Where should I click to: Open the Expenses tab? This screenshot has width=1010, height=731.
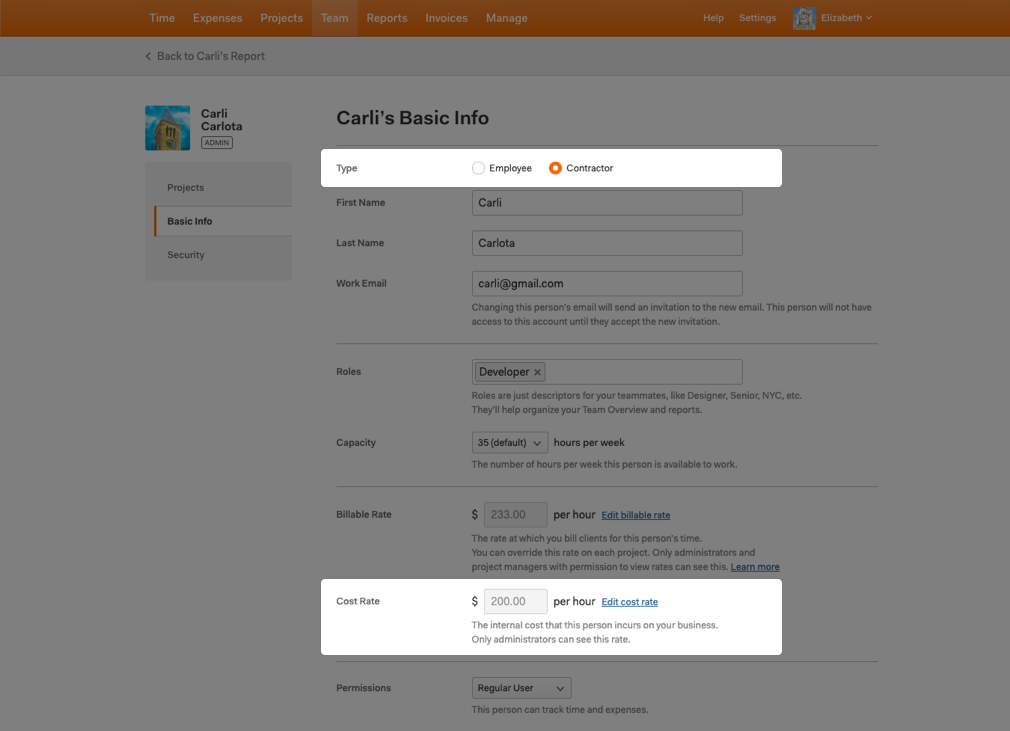(x=218, y=18)
